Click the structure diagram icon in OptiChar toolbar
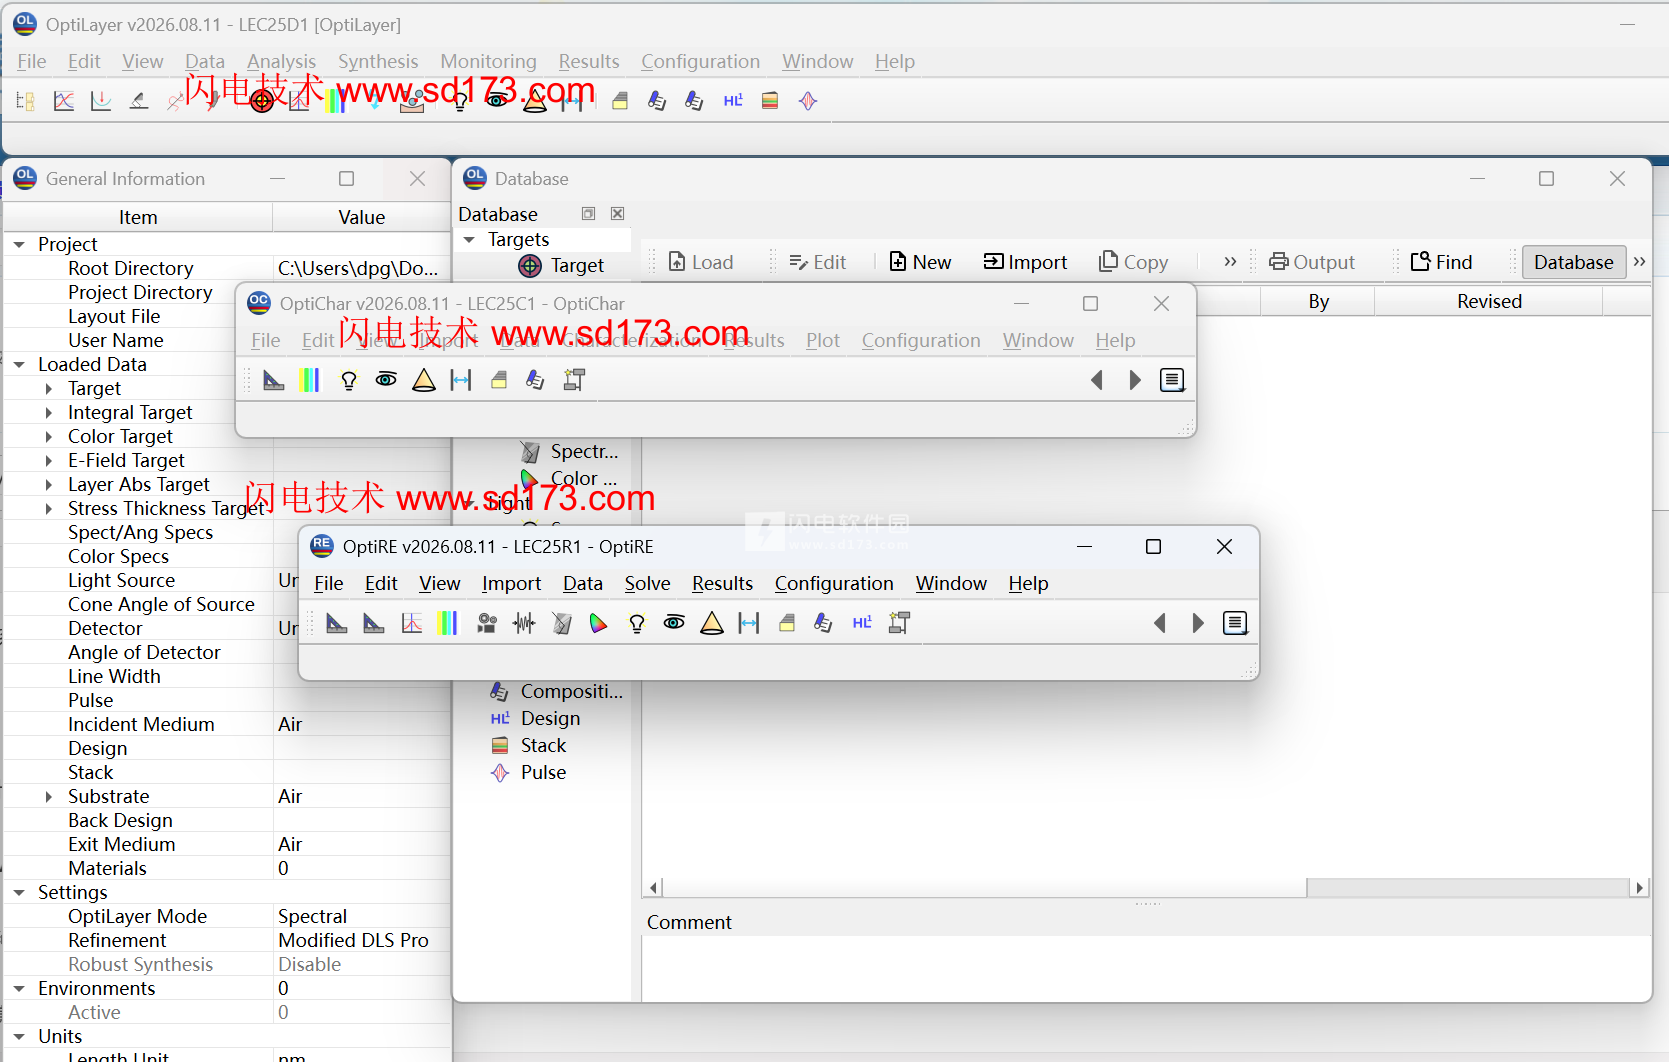Image resolution: width=1669 pixels, height=1062 pixels. pos(574,380)
